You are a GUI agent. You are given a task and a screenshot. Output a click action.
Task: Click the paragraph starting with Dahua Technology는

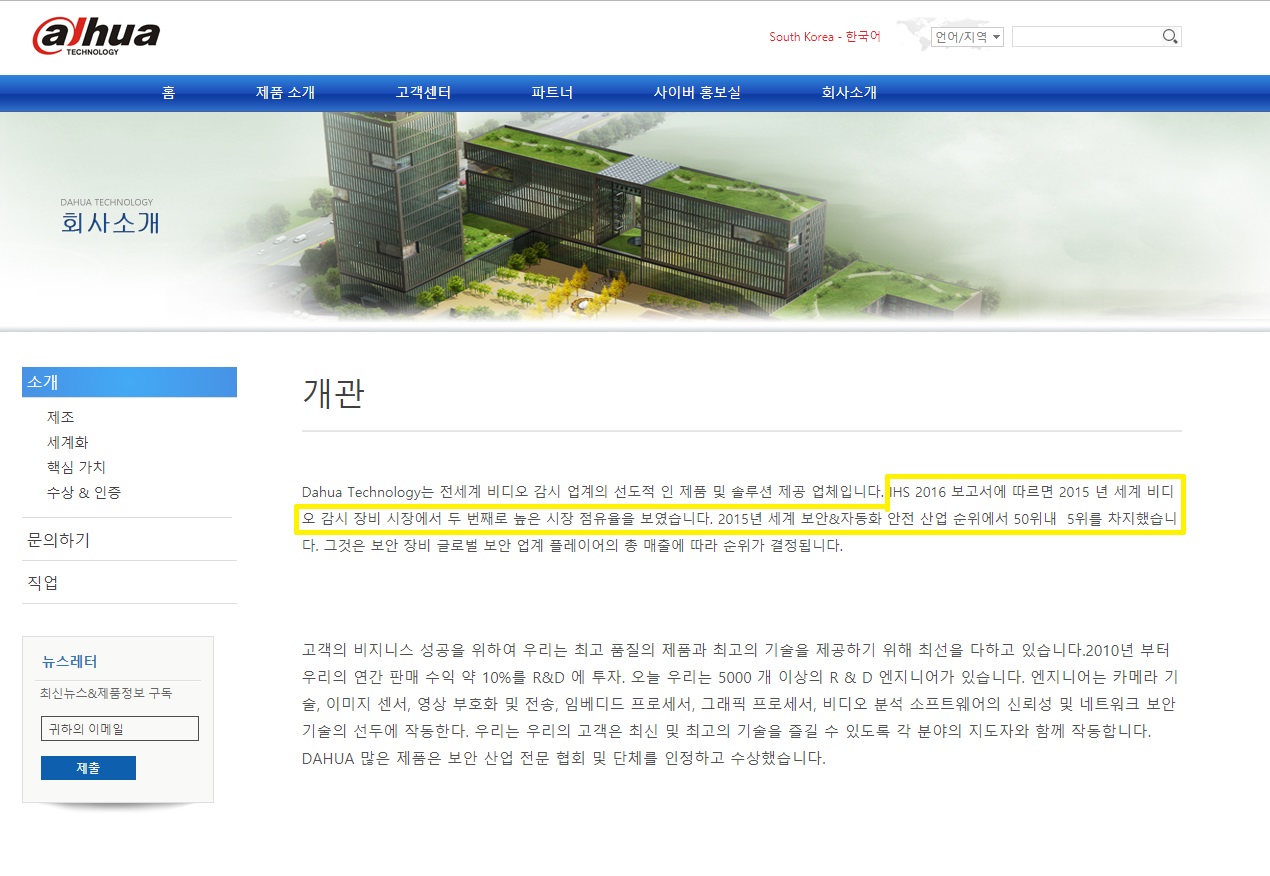(742, 519)
